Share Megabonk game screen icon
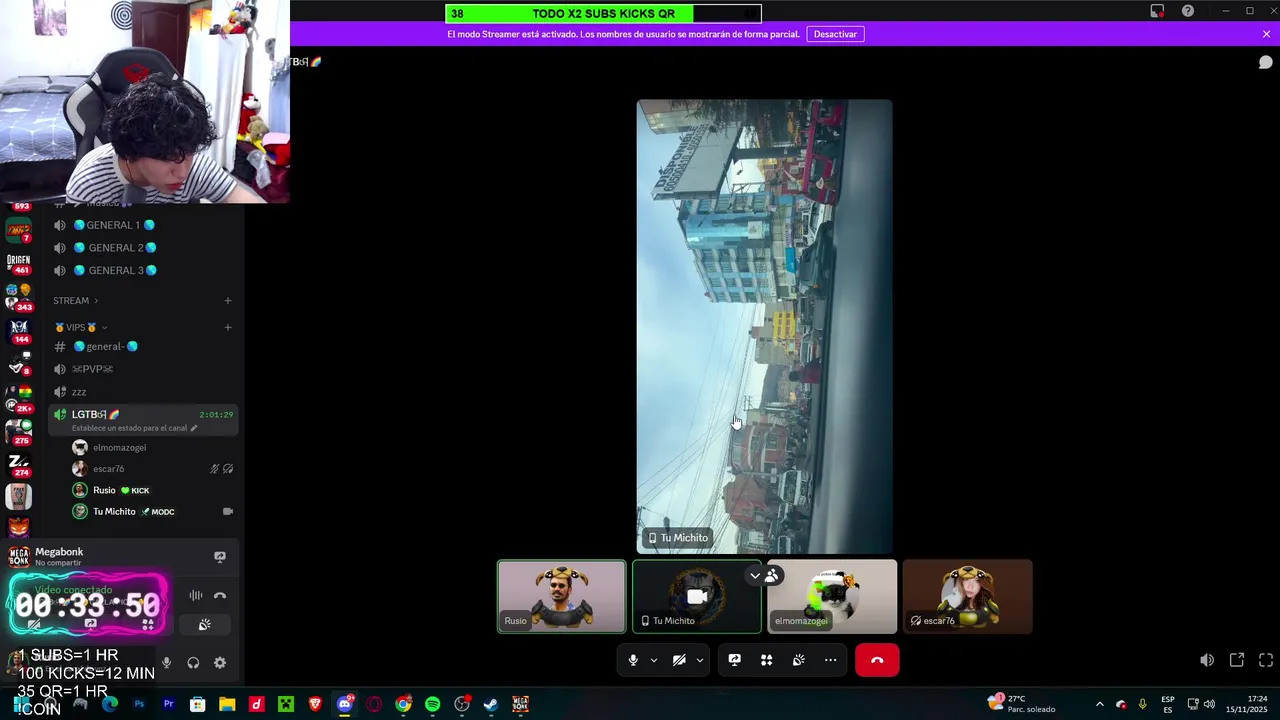Image resolution: width=1280 pixels, height=720 pixels. coord(220,557)
